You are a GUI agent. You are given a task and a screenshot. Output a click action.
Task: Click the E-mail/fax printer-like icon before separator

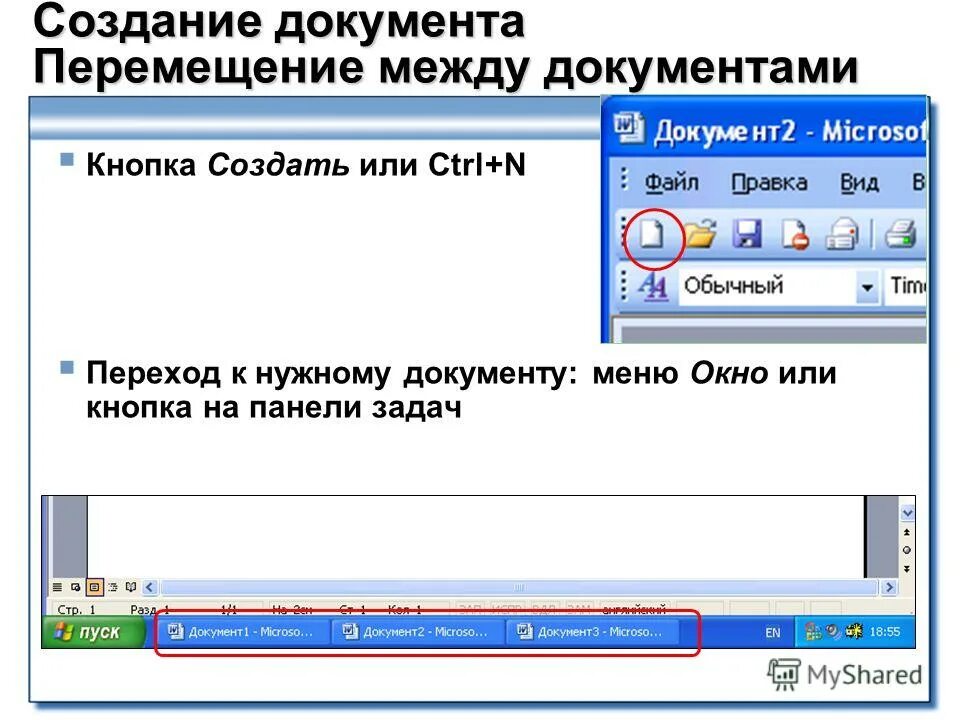pyautogui.click(x=842, y=235)
